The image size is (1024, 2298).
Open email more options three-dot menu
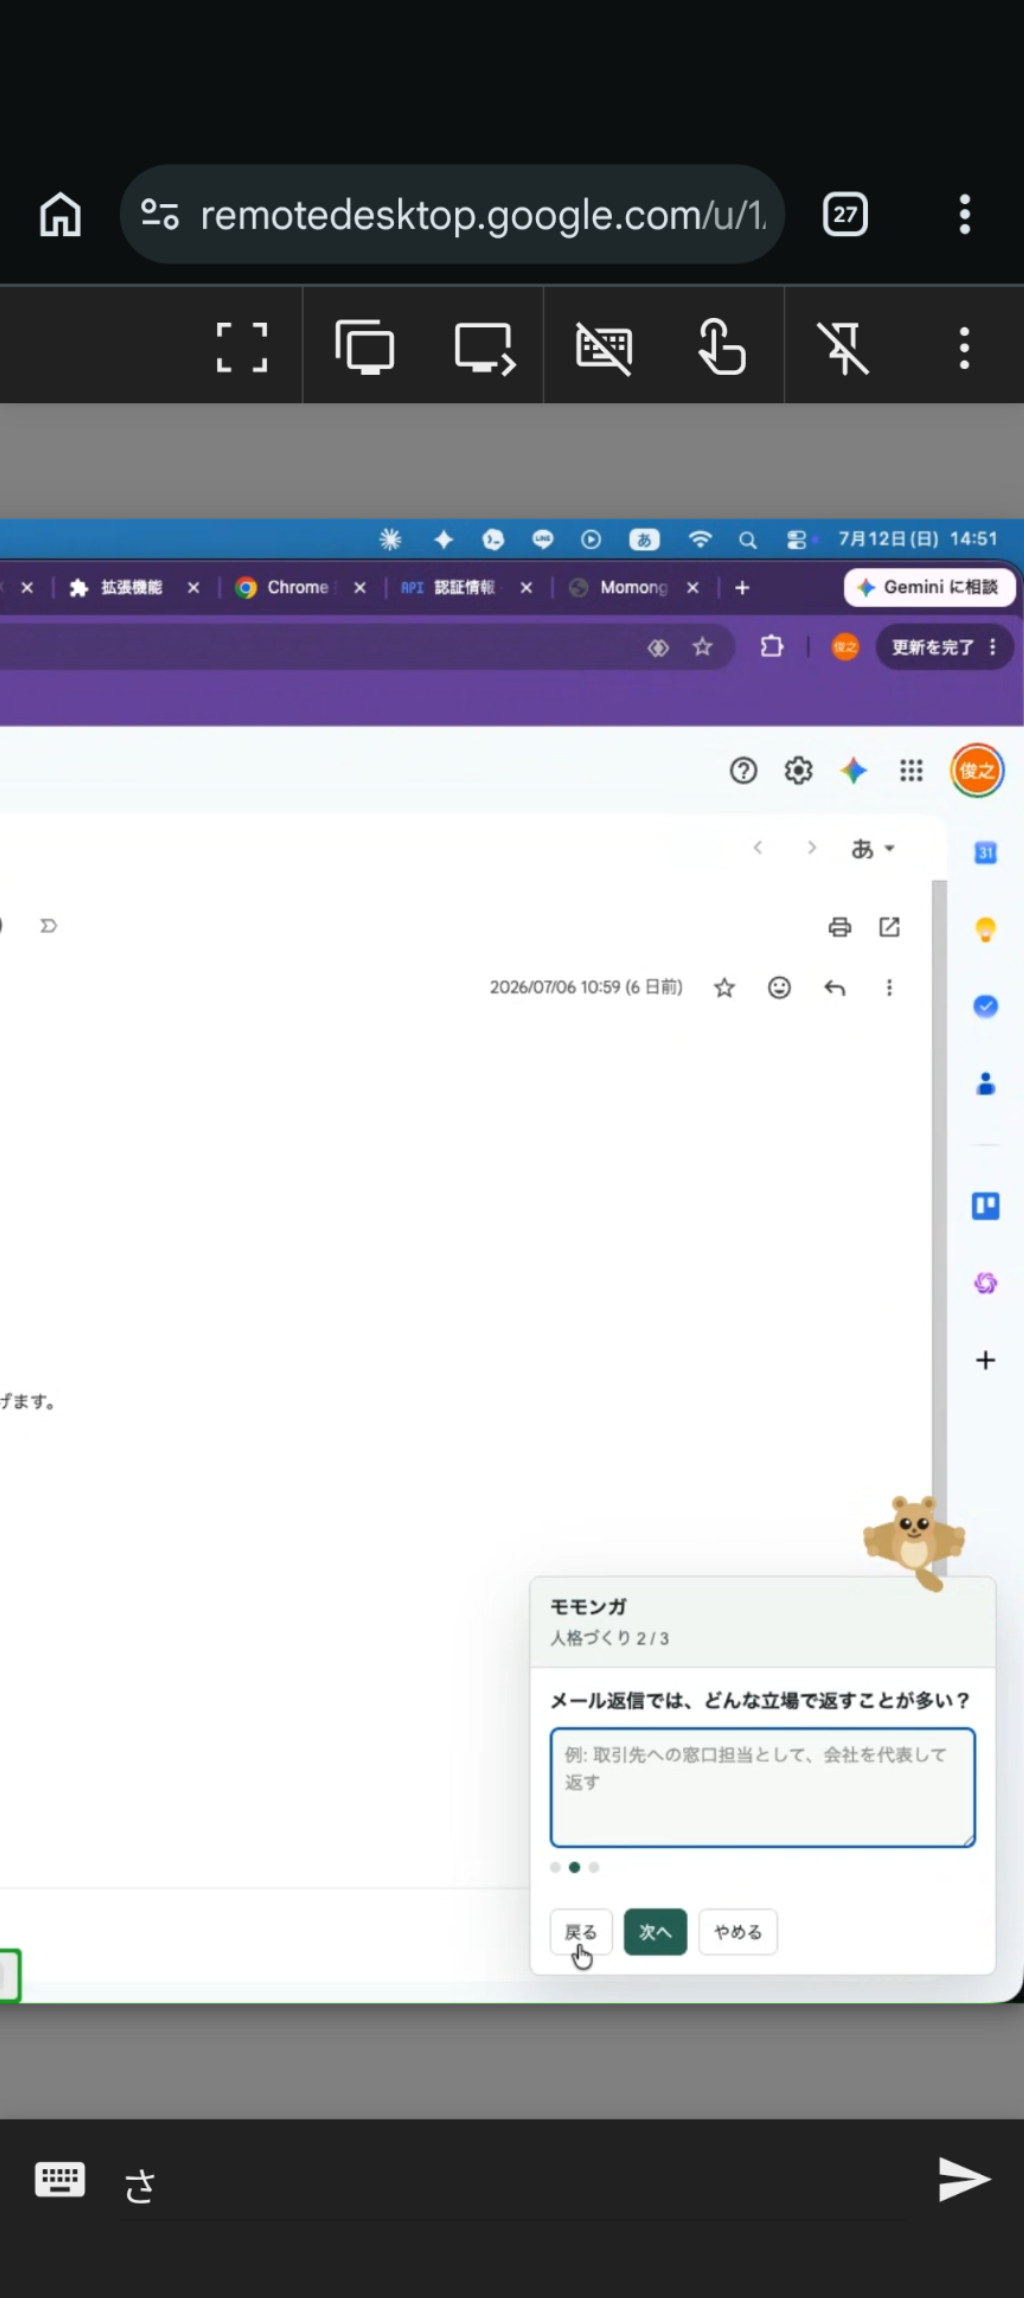tap(889, 988)
